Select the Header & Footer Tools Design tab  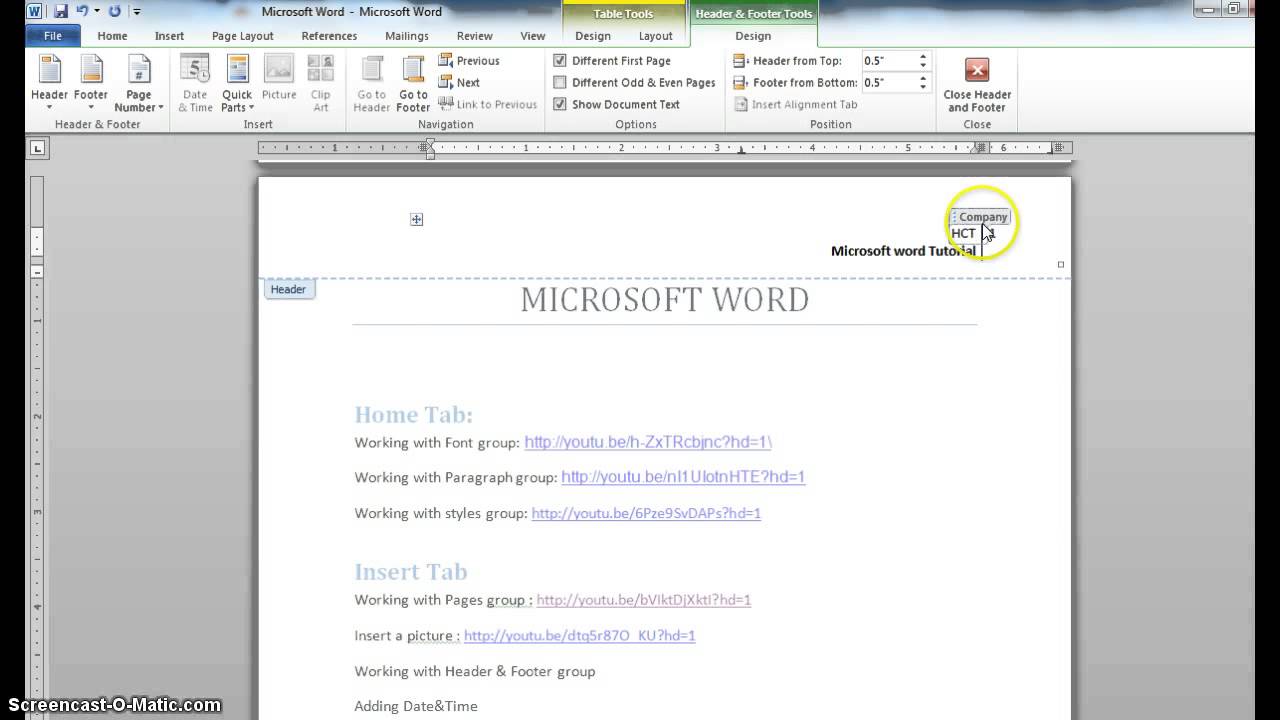pos(753,36)
